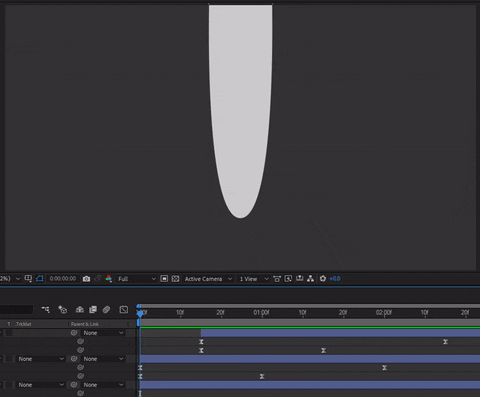Open the Graph Editor
Image resolution: width=480 pixels, height=397 pixels.
coord(124,309)
